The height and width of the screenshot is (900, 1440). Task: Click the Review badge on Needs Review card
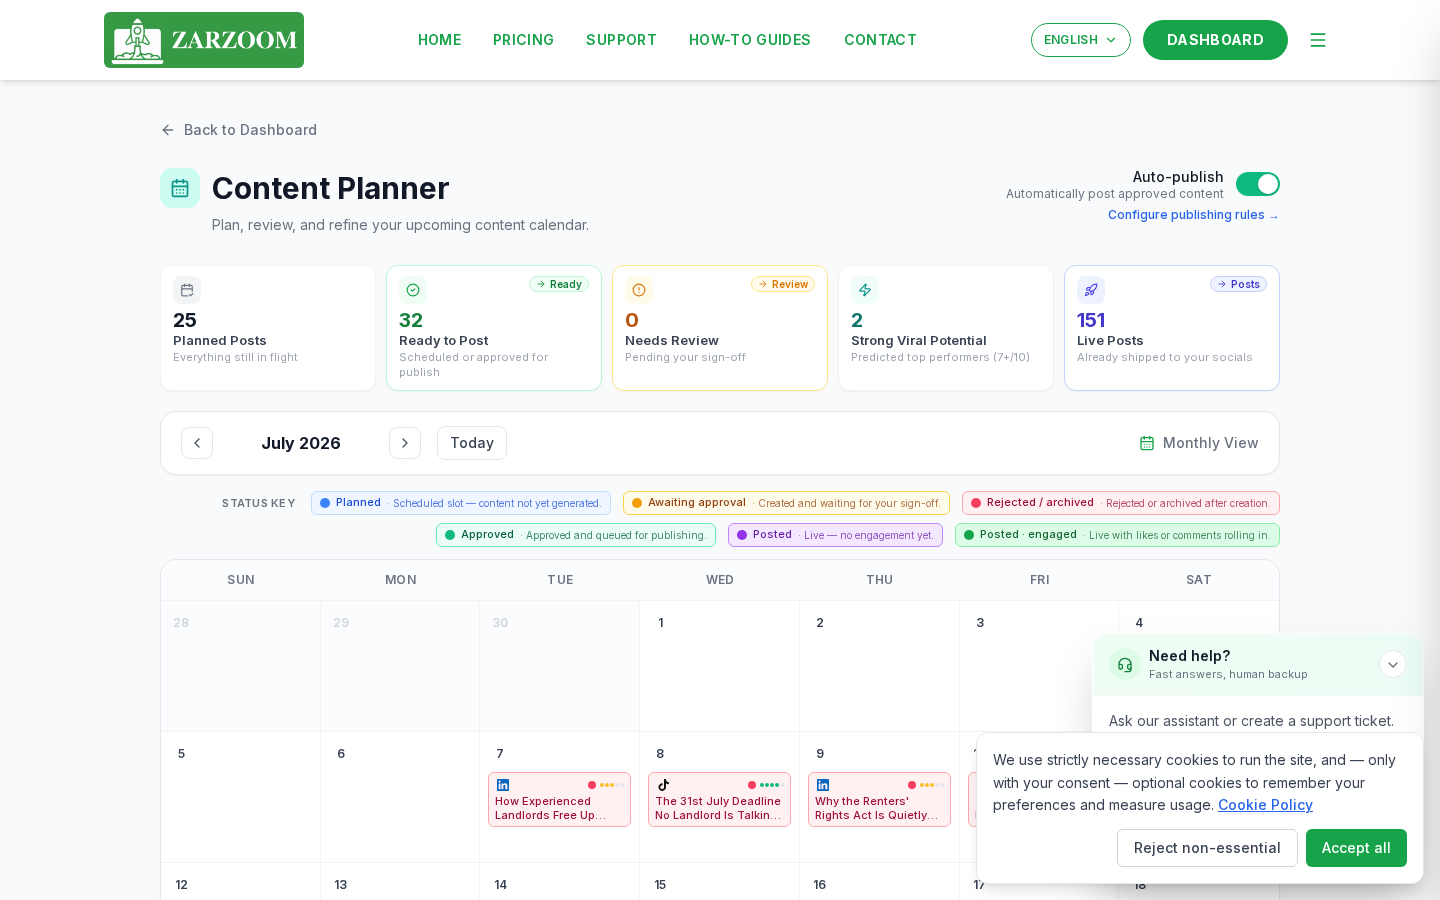click(783, 284)
